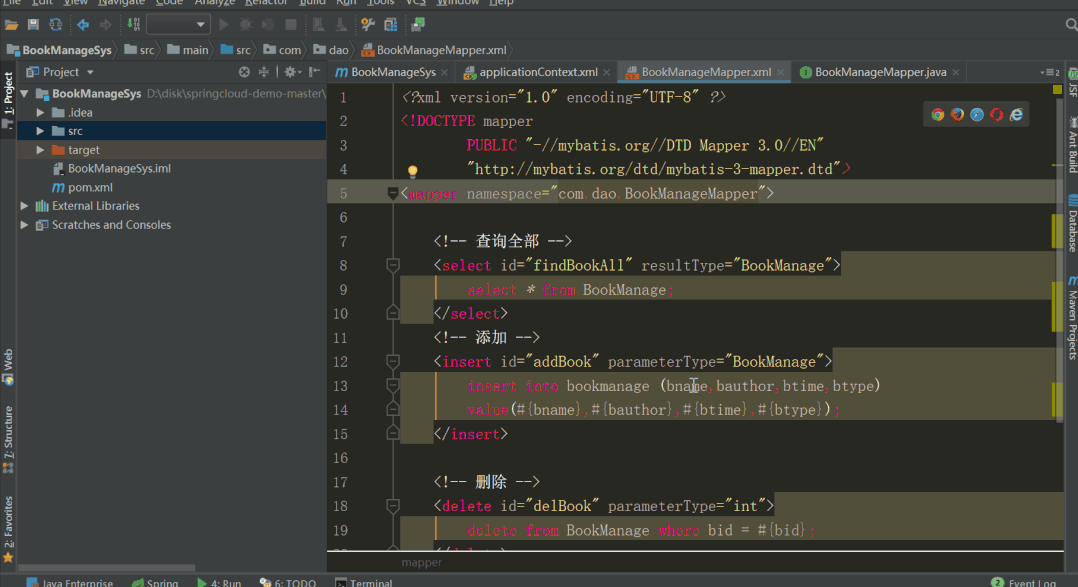Click the yellow lightbulb intention icon

(412, 171)
